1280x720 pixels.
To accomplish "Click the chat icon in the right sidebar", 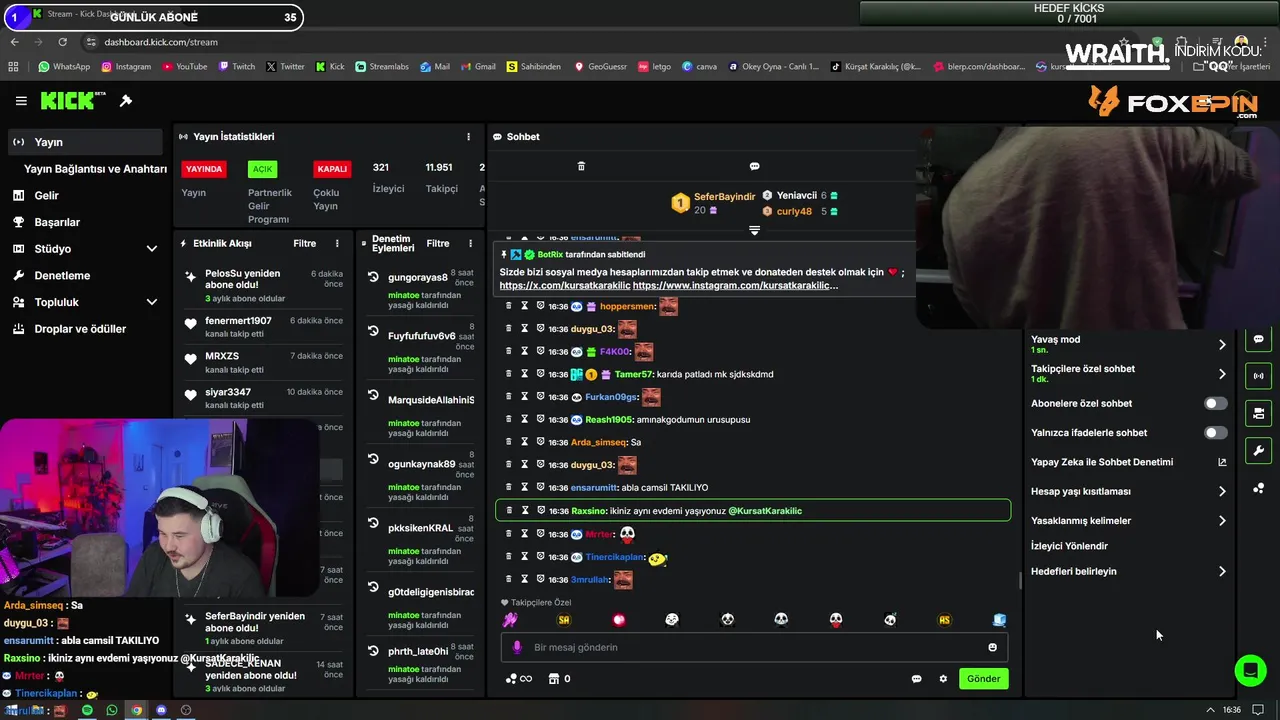I will tap(1258, 339).
